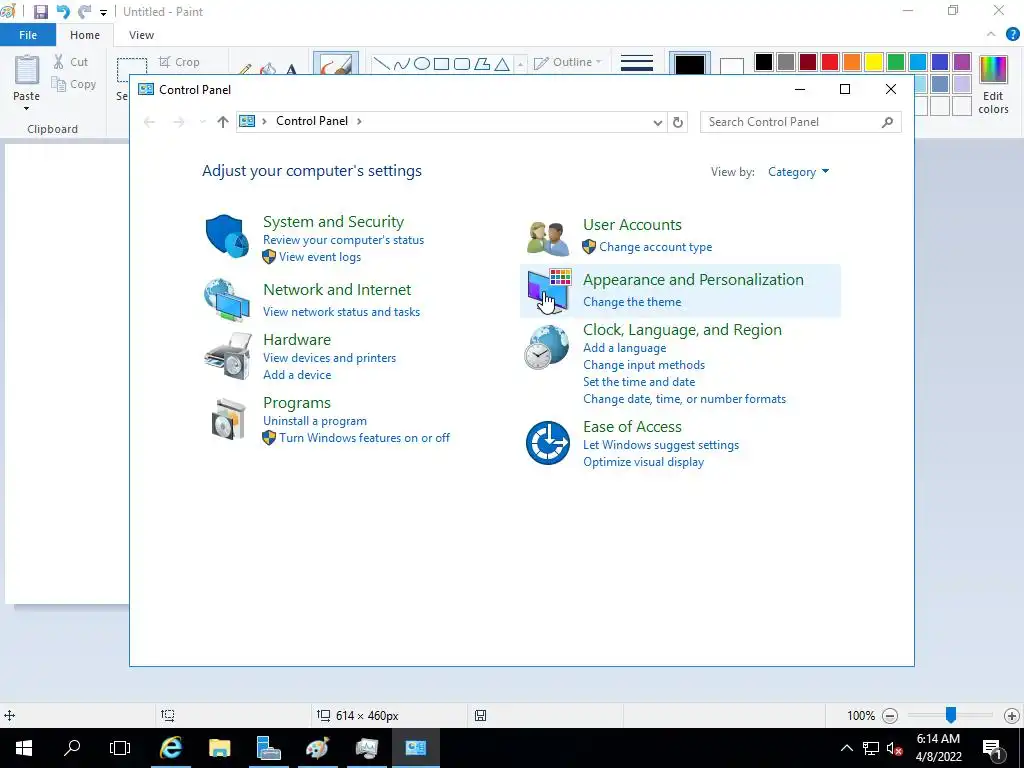This screenshot has height=768, width=1024.
Task: Click the Ease of Access icon
Action: point(547,443)
